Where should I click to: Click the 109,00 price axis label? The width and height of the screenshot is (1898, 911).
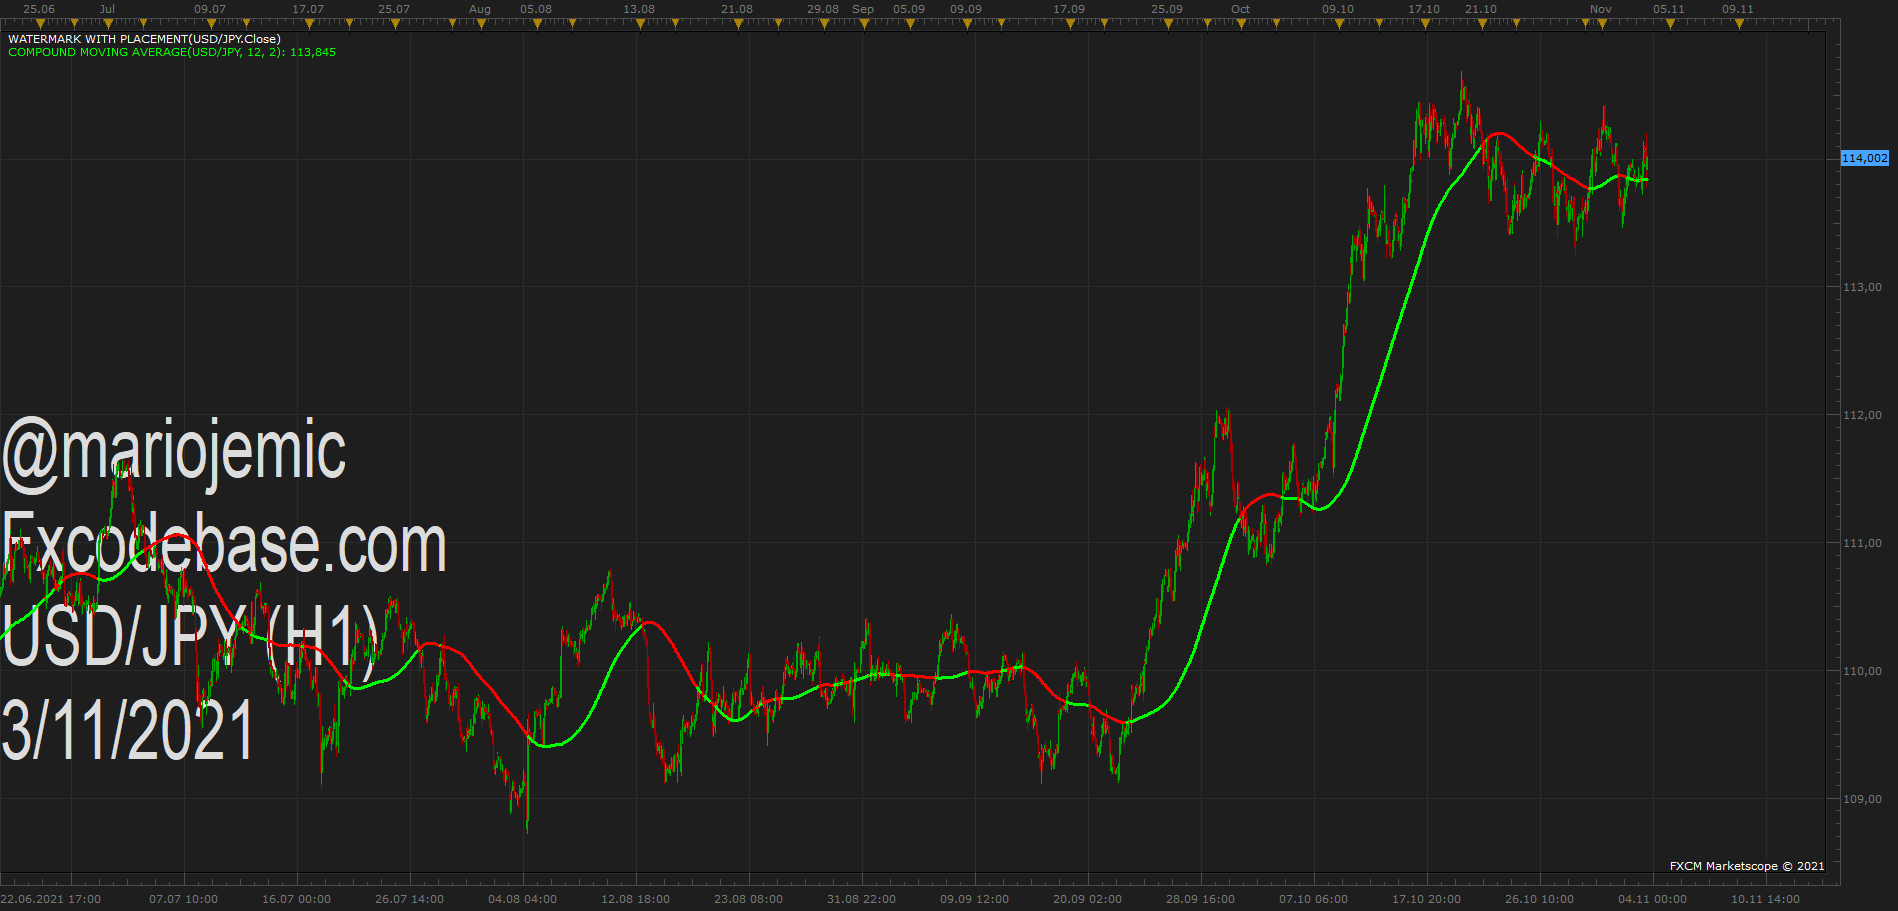point(1862,799)
